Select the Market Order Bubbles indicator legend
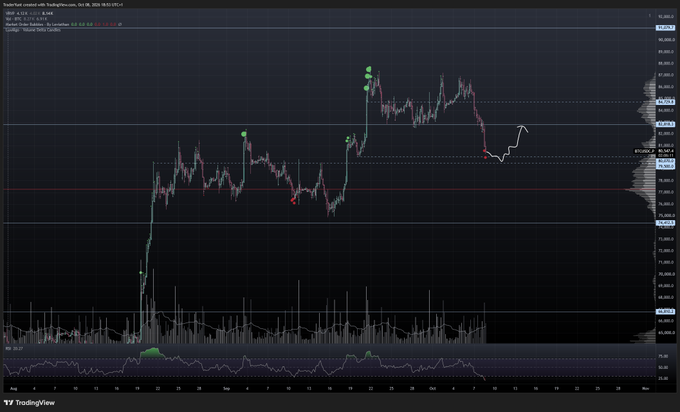 coord(63,24)
